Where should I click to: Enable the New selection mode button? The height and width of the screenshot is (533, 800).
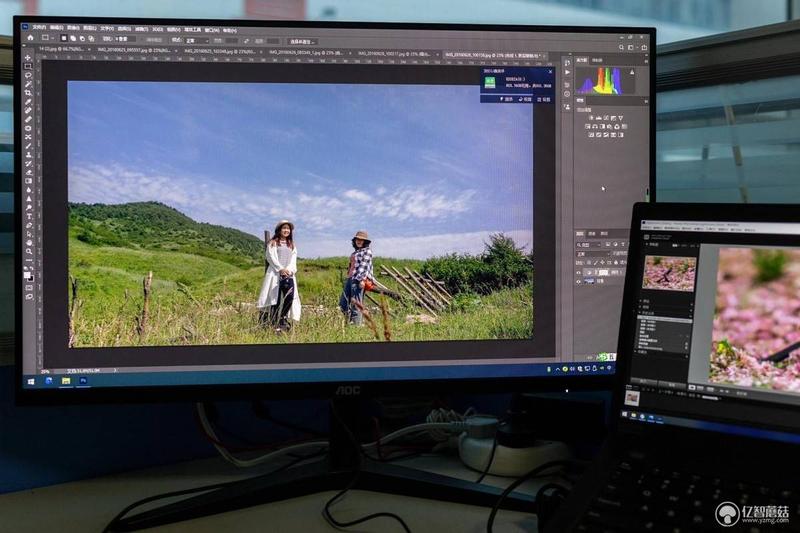[x=64, y=38]
